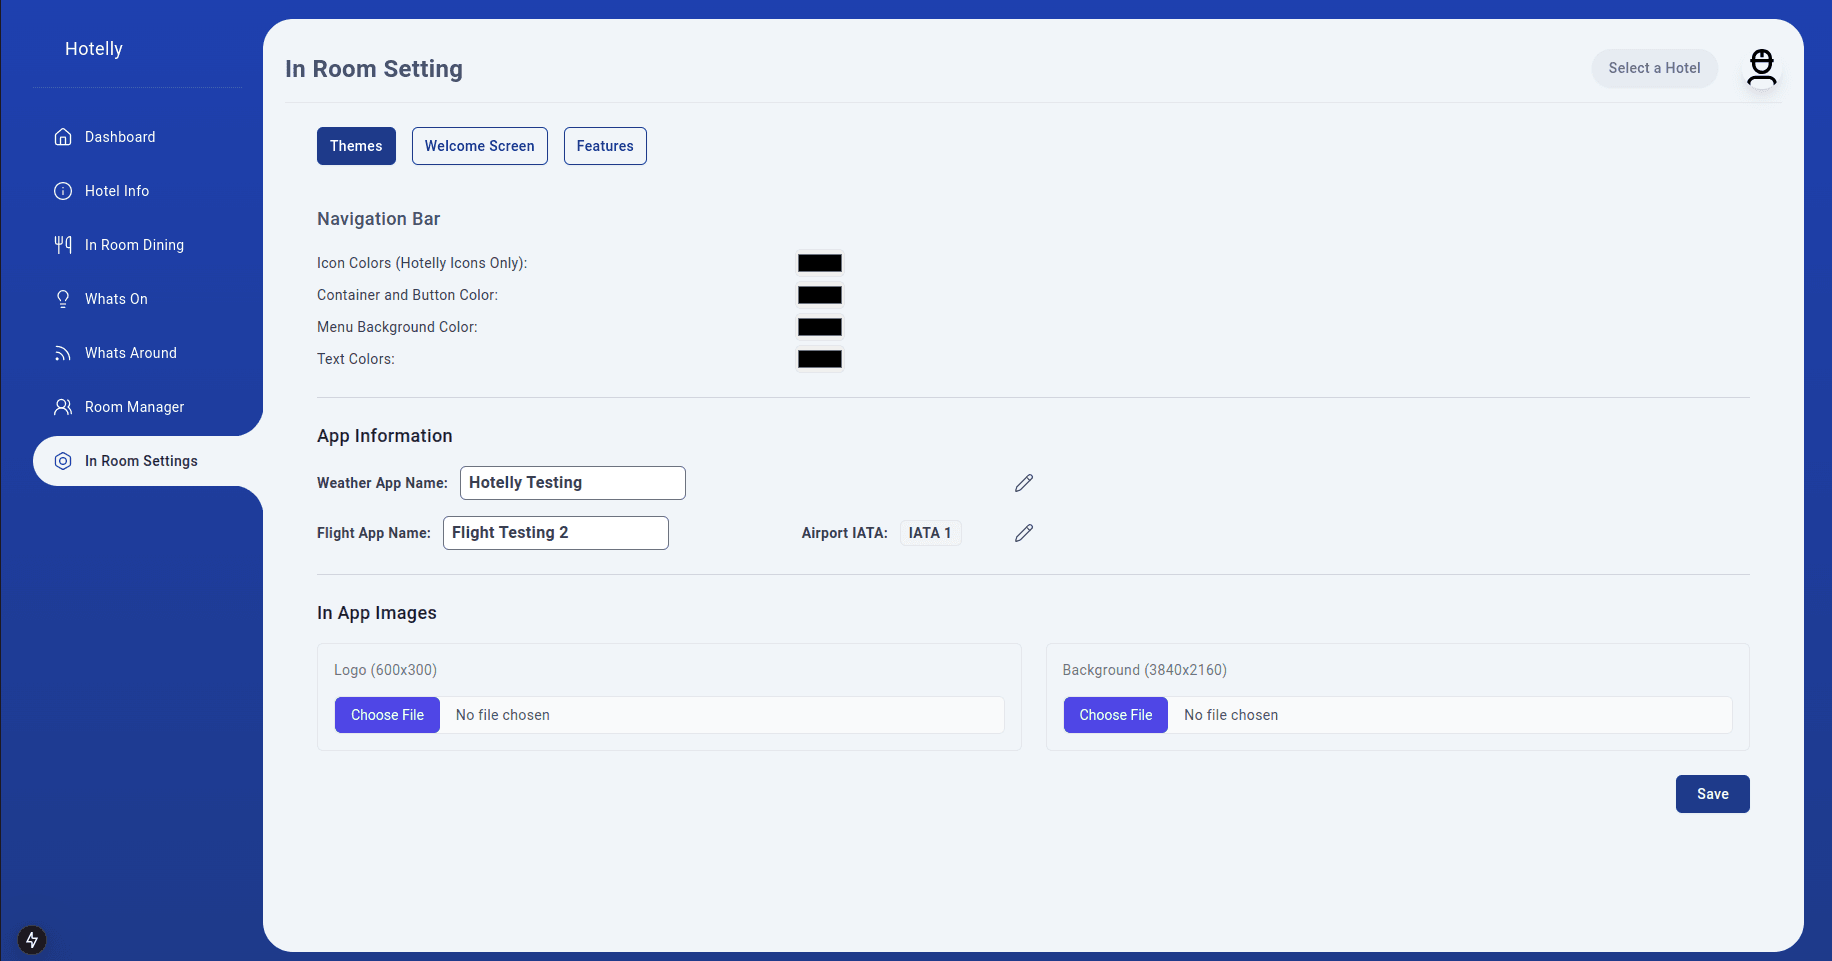1832x961 pixels.
Task: Edit Weather App Name with pencil icon
Action: click(x=1023, y=483)
